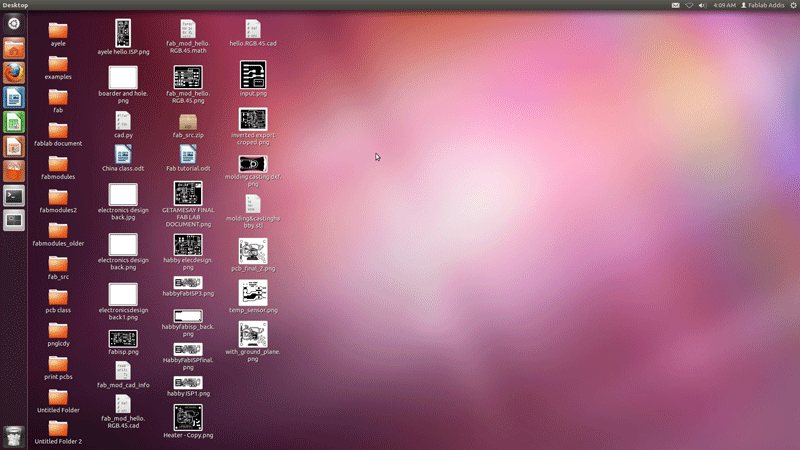Screen dimensions: 800x450
Task: Select the pcb class folder
Action: click(x=58, y=297)
